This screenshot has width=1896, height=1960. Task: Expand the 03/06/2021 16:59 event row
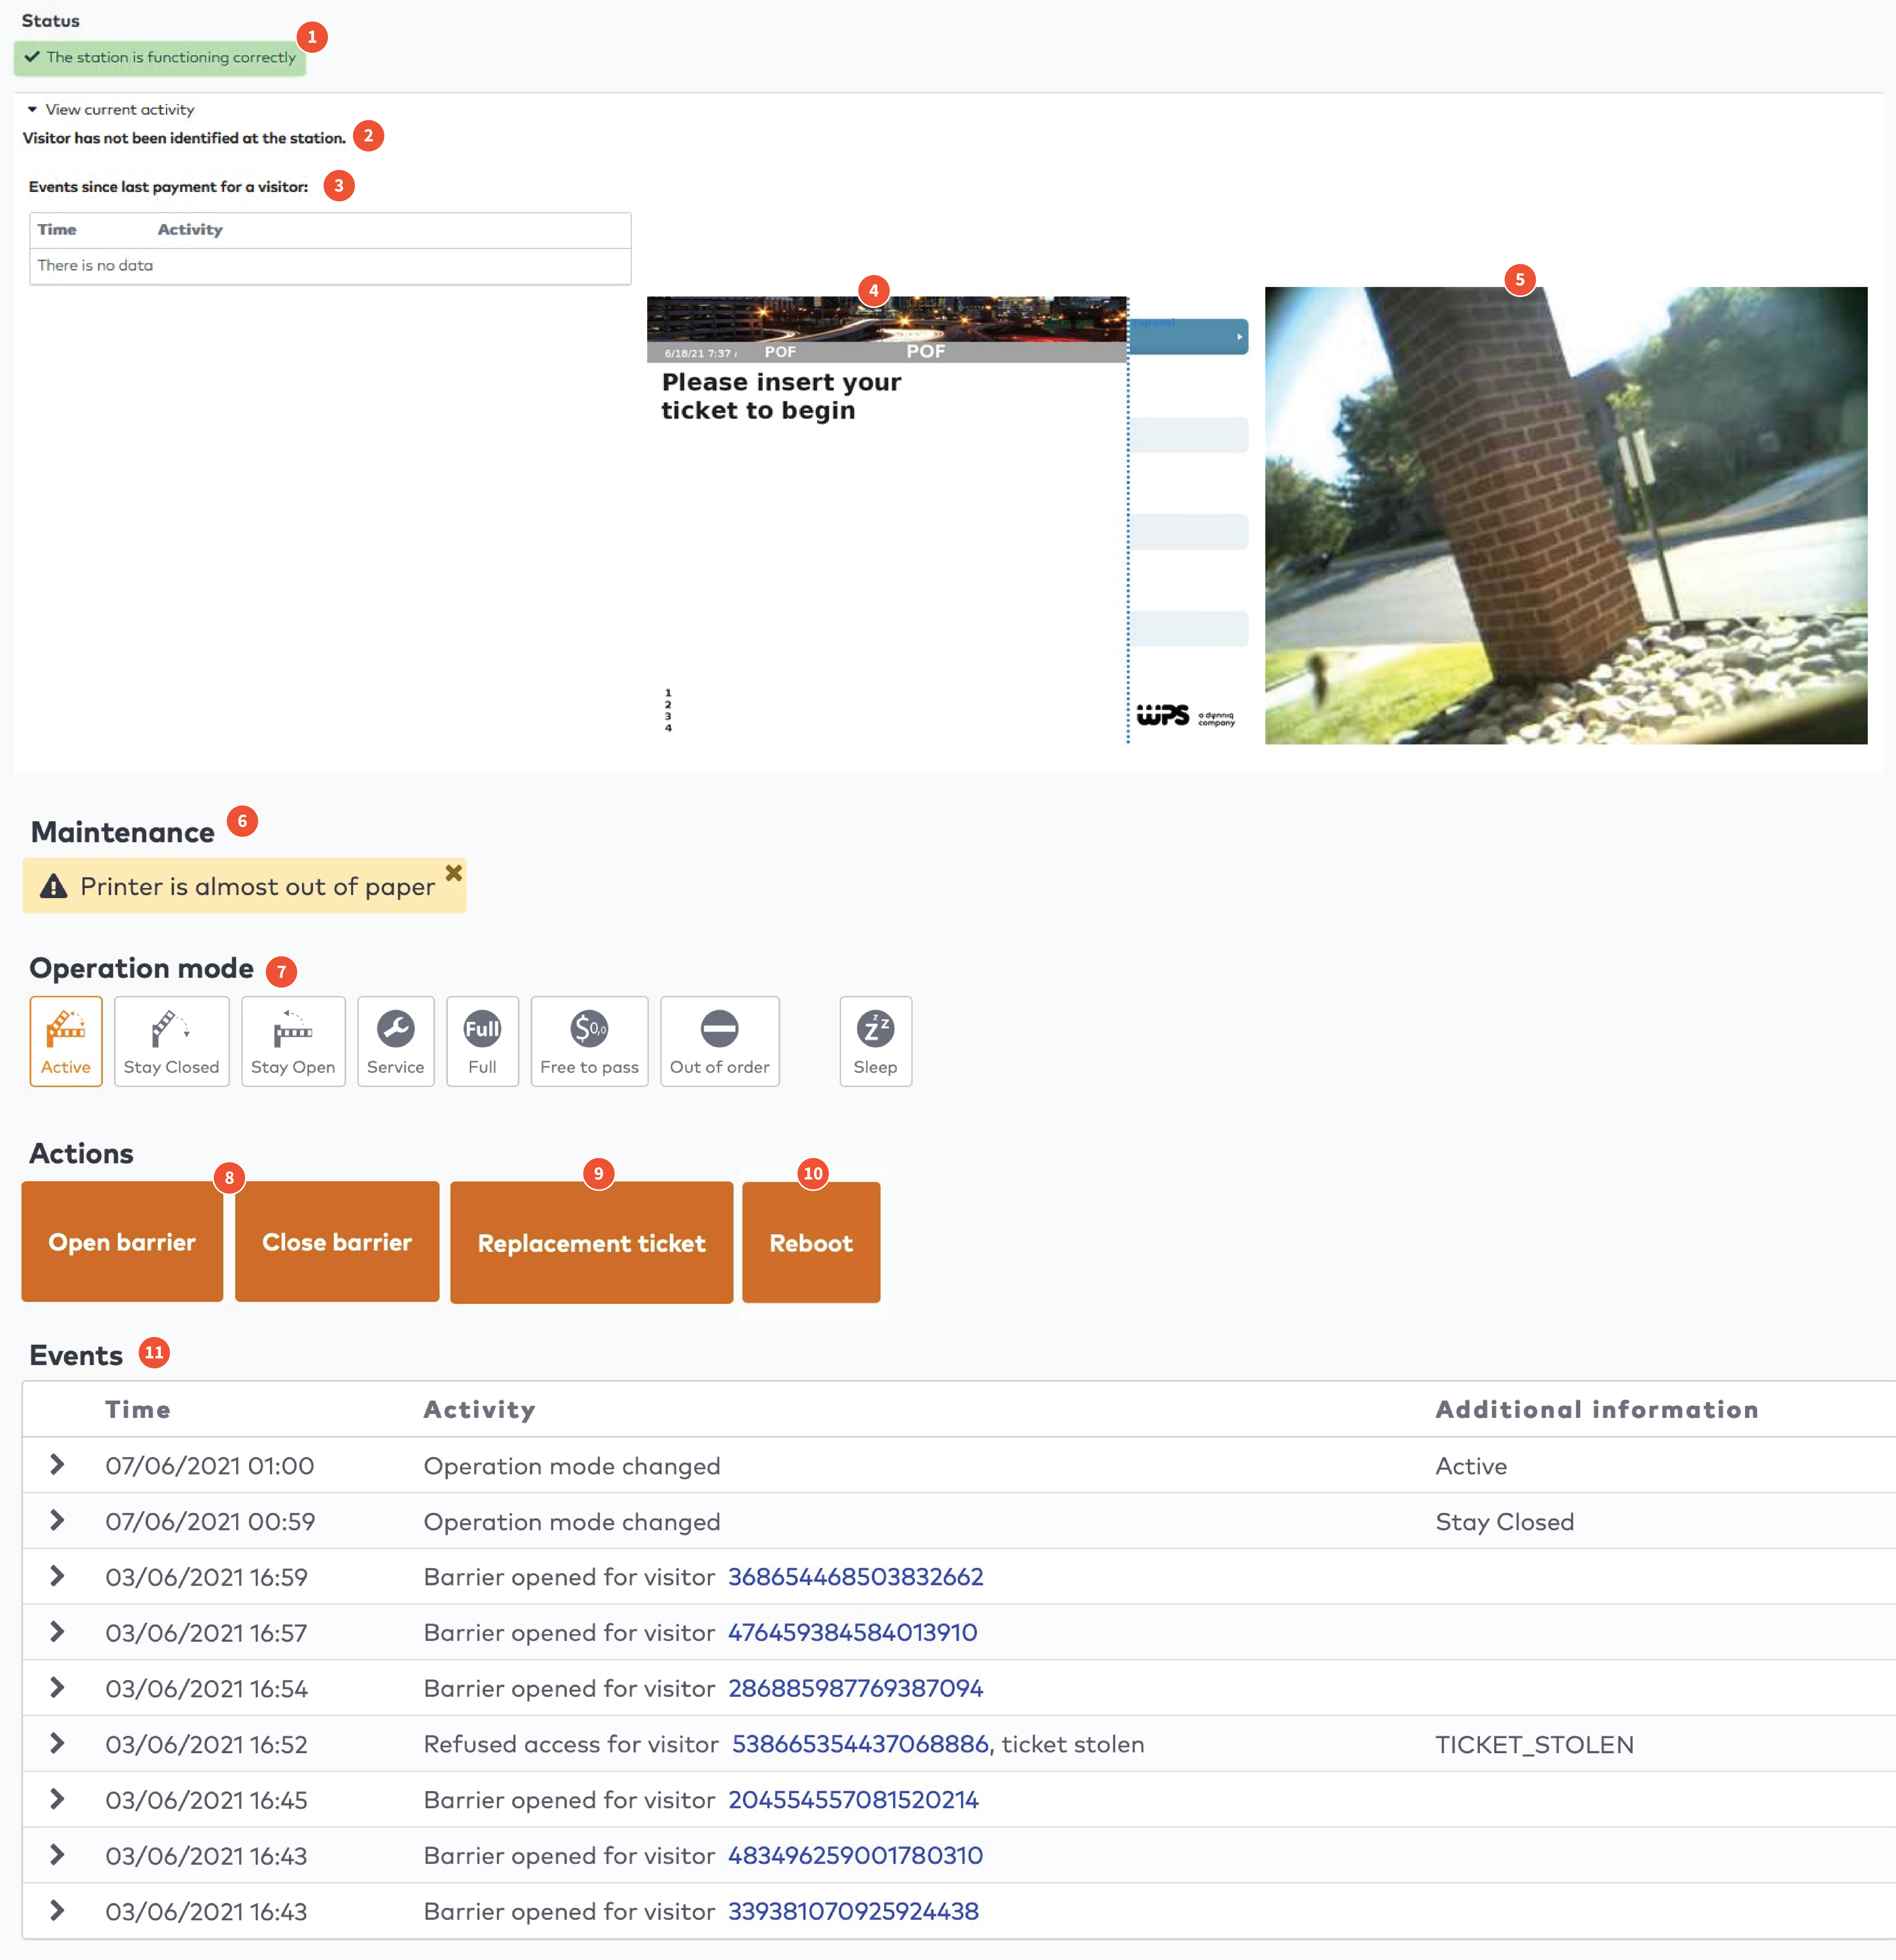(57, 1576)
